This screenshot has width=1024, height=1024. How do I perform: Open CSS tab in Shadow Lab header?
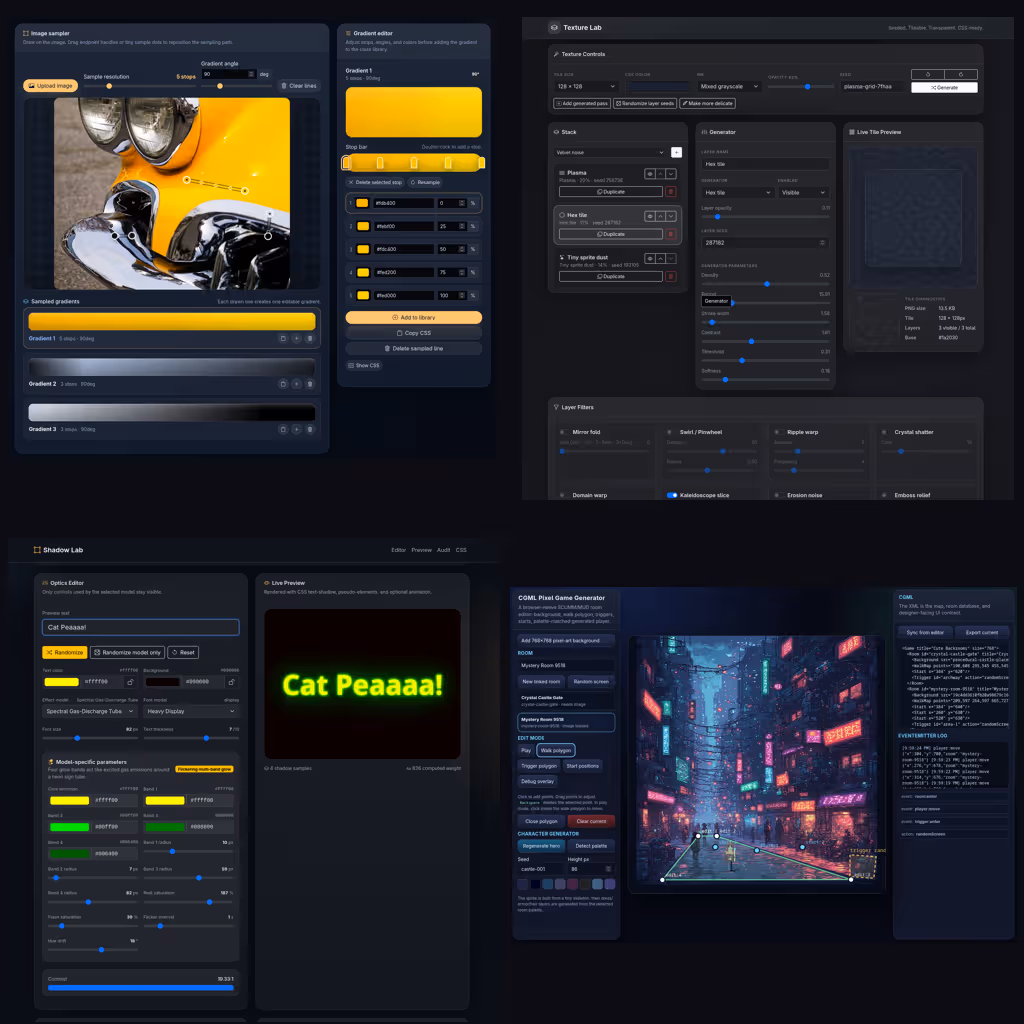tap(461, 550)
